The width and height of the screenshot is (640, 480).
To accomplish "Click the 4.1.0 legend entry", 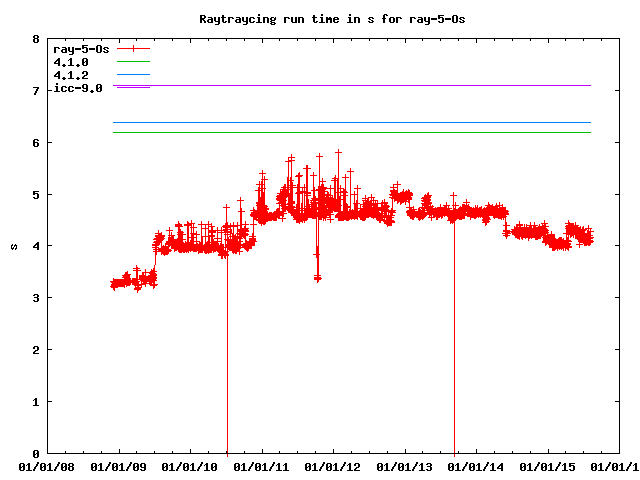I will (x=71, y=62).
